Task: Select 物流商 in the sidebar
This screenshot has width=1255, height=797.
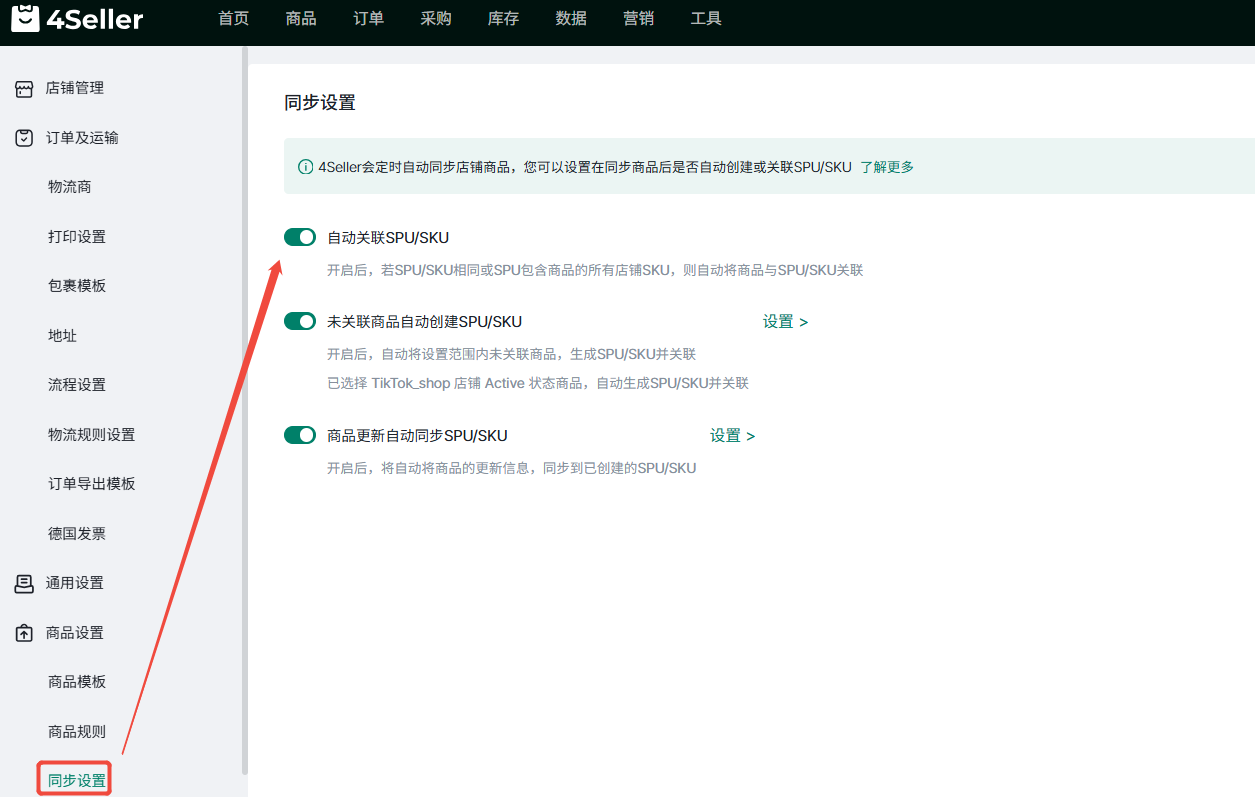Action: click(70, 187)
